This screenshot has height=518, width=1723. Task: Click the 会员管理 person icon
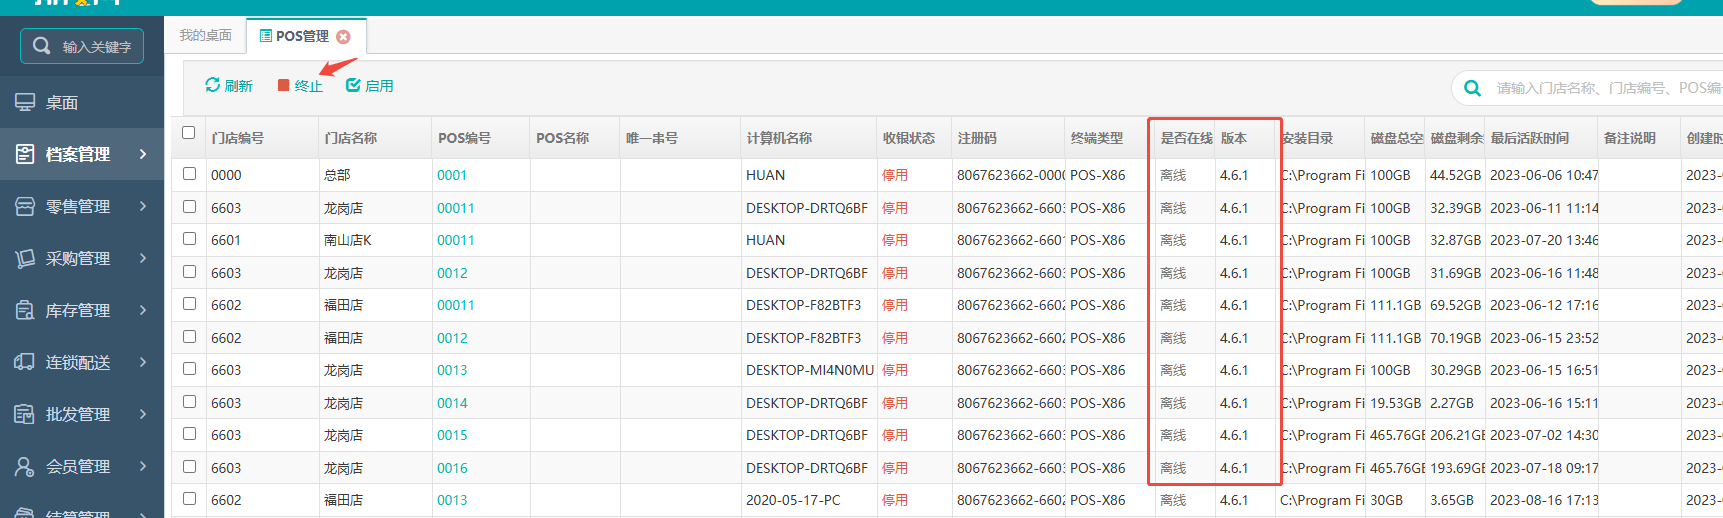(25, 466)
